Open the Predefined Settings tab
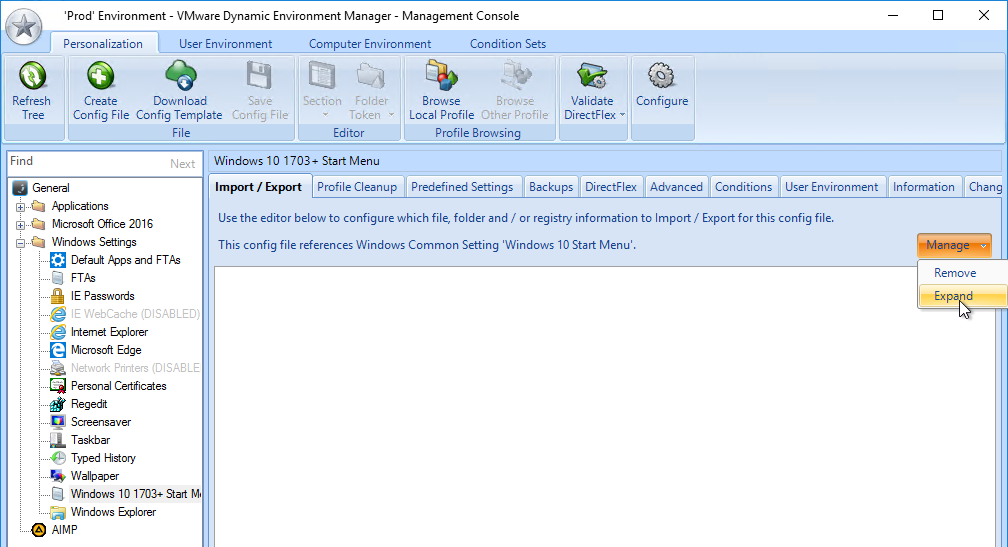Image resolution: width=1008 pixels, height=547 pixels. pos(462,186)
